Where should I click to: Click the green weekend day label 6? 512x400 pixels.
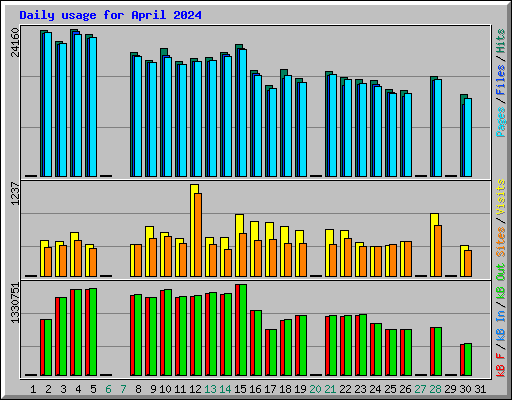pos(108,389)
